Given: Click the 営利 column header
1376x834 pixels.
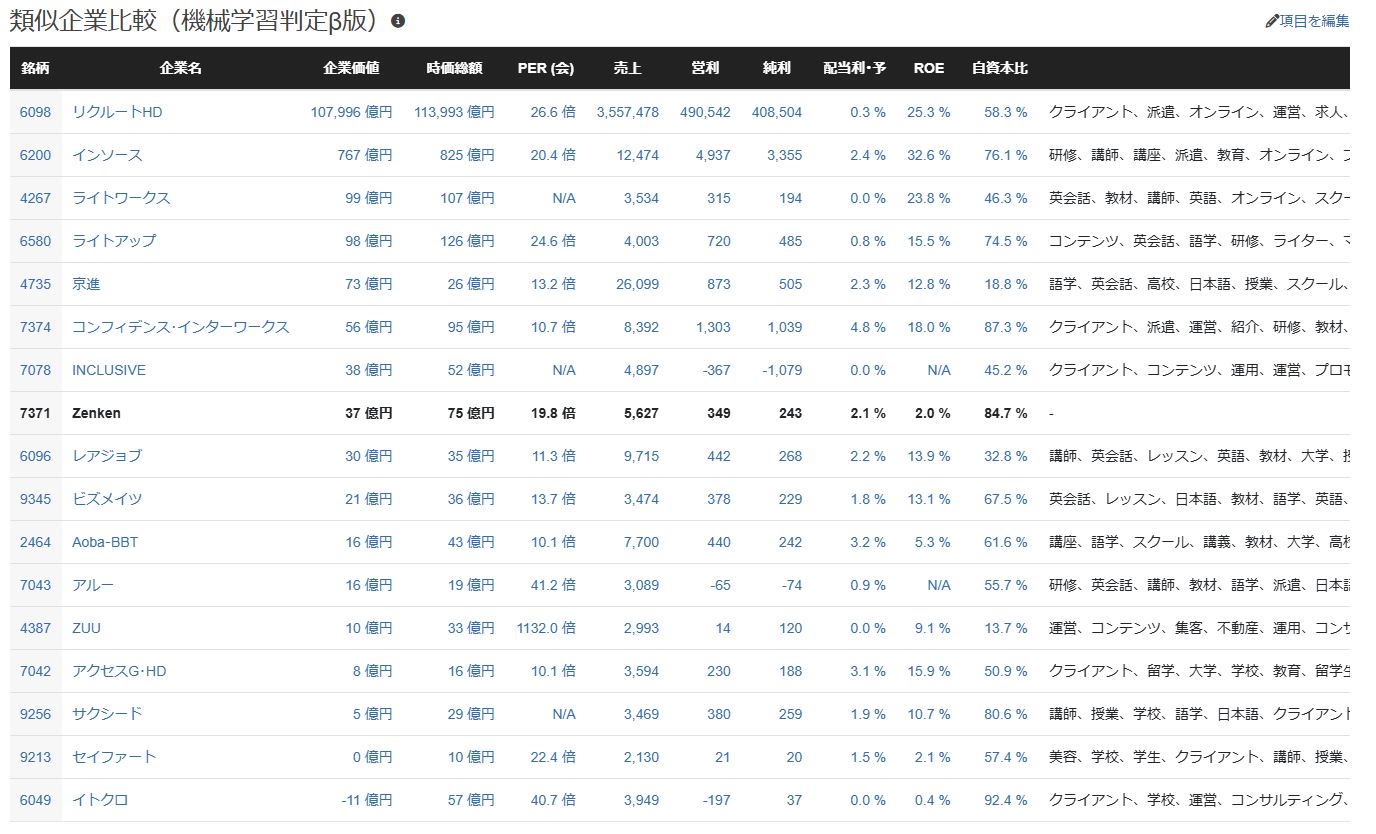Looking at the screenshot, I should (x=705, y=68).
